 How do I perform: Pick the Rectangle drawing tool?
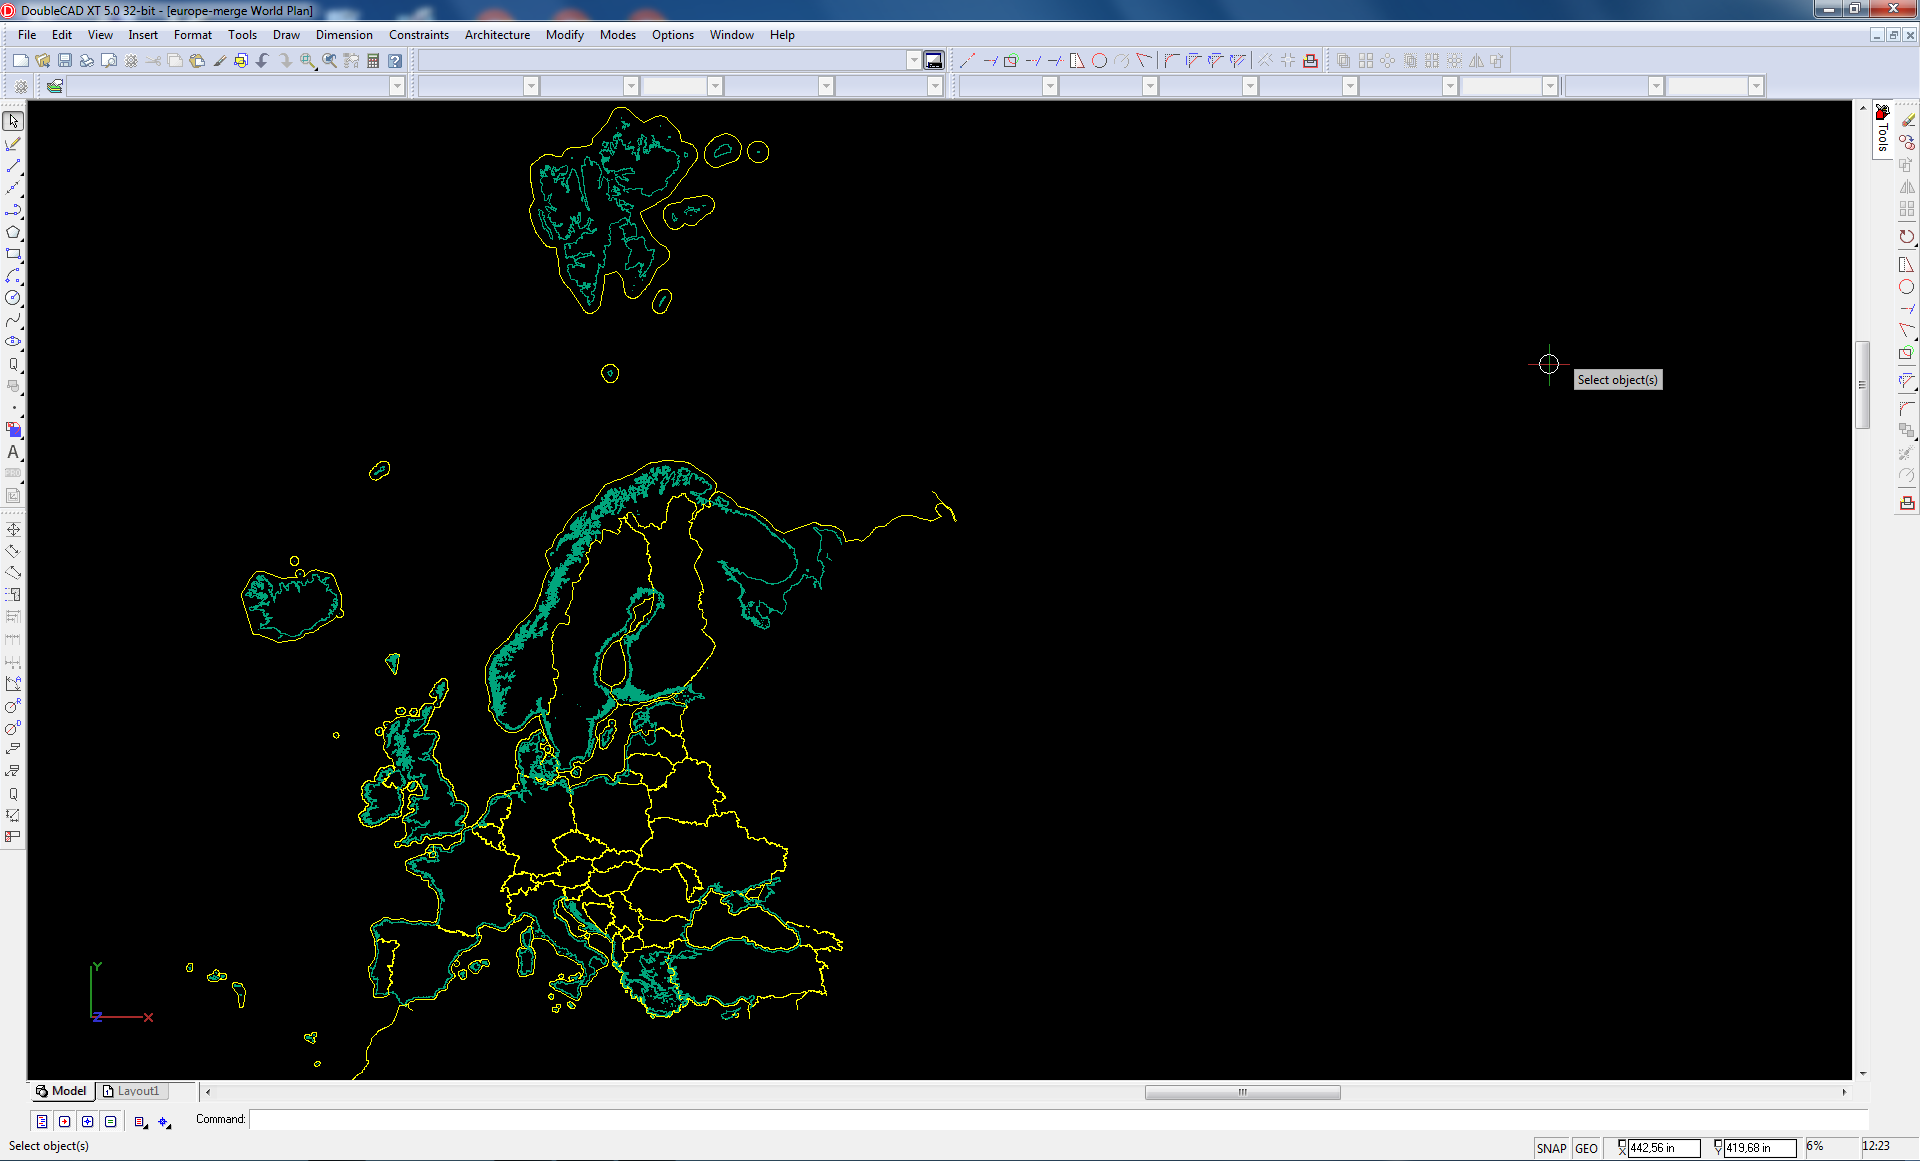pos(13,254)
